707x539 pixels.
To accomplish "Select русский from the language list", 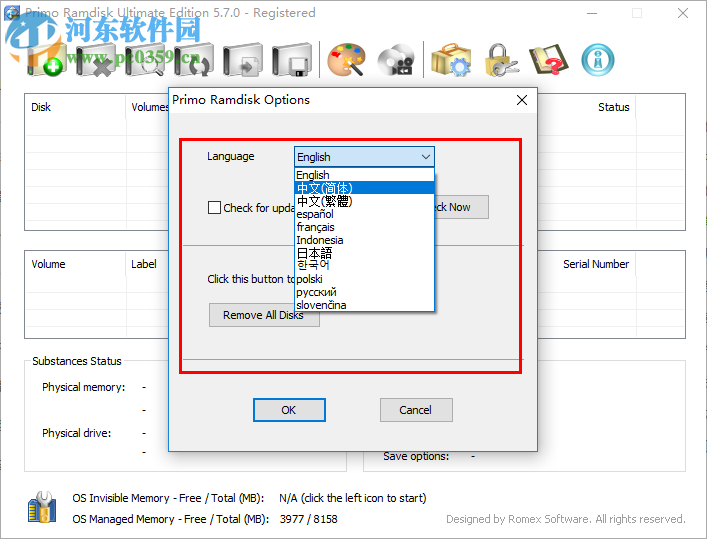I will 364,292.
